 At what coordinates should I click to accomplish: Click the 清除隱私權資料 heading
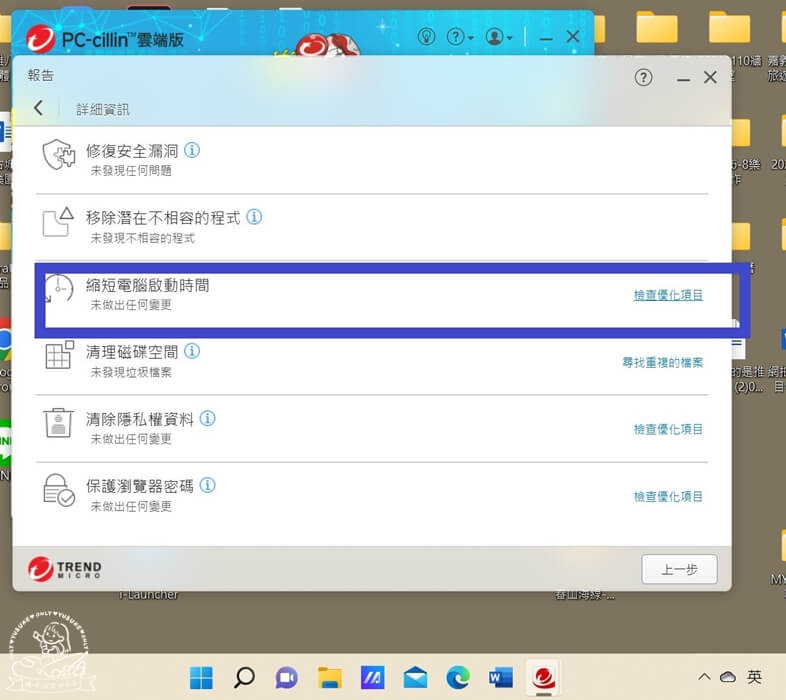[139, 419]
